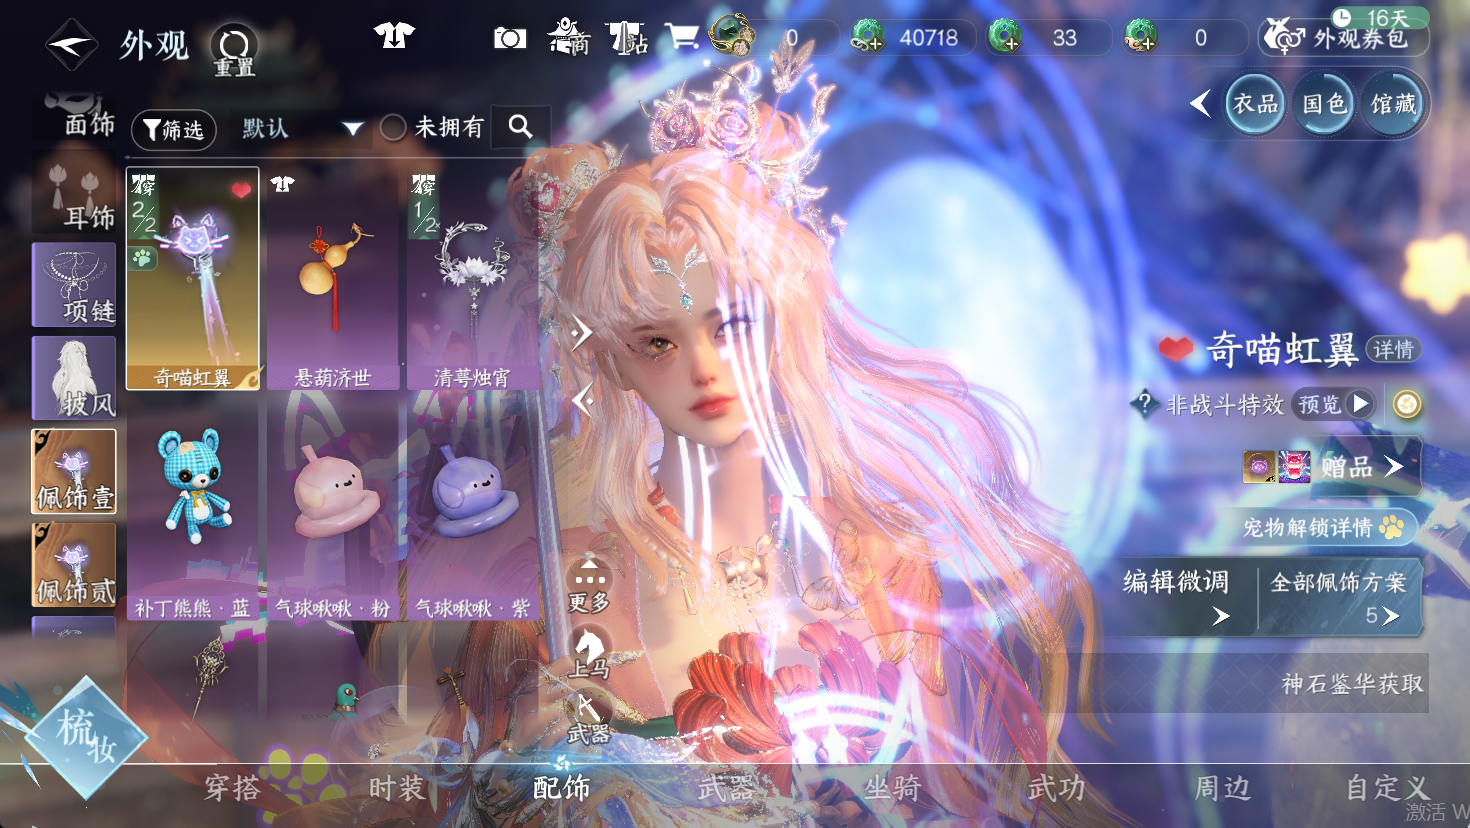Click the 筛选 filter button

173,130
